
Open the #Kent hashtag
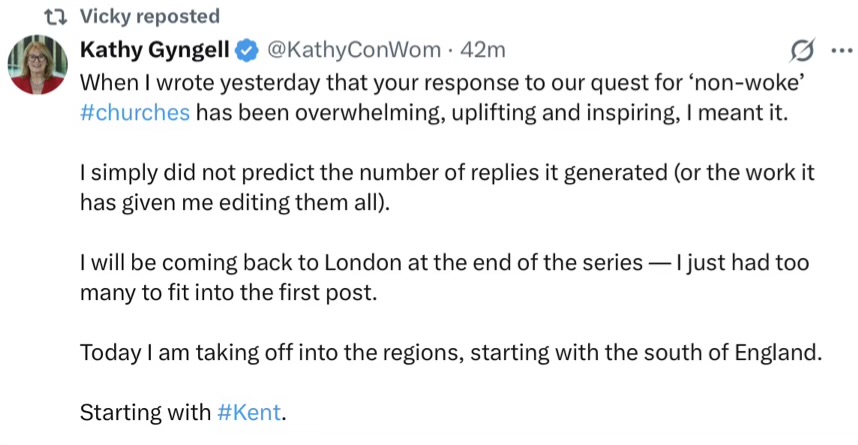[249, 411]
